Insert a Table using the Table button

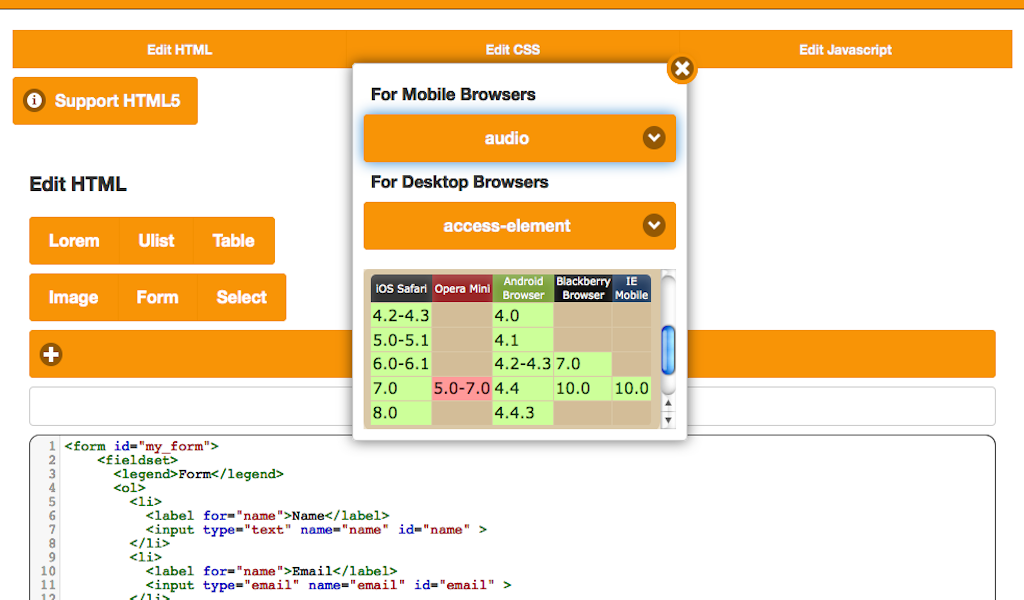tap(233, 241)
